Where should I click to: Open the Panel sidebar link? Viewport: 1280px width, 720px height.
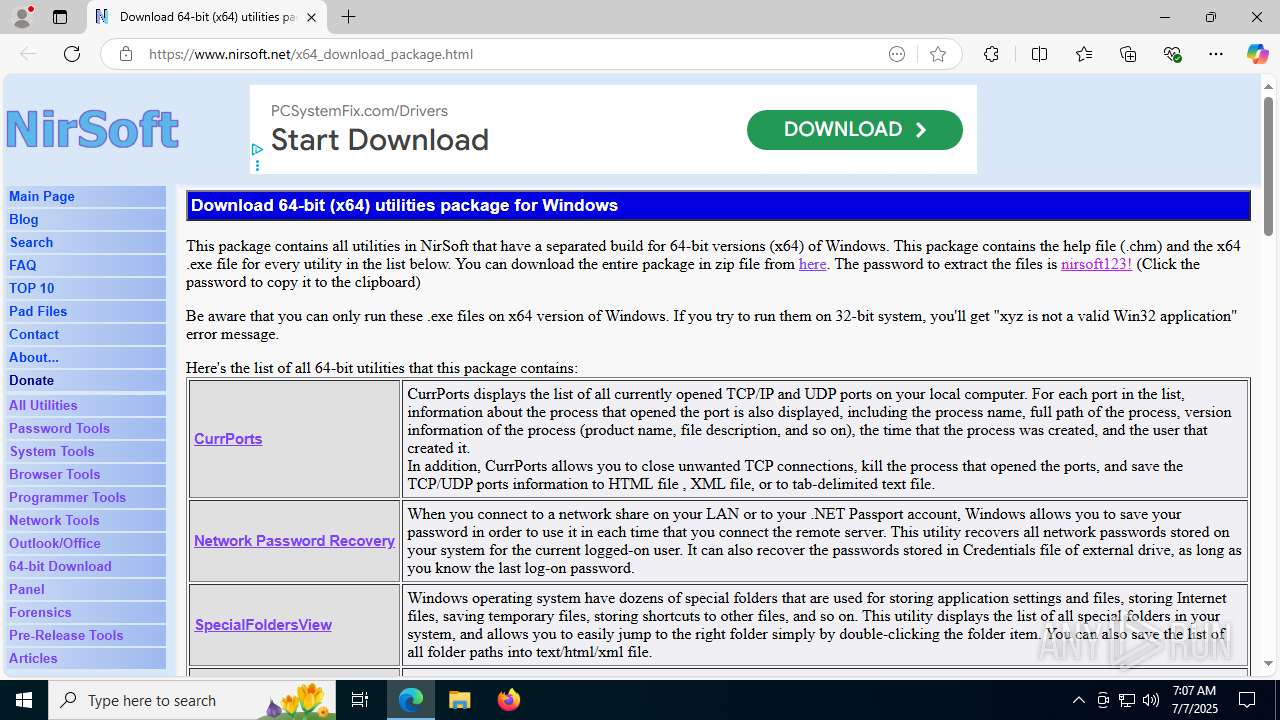point(27,589)
